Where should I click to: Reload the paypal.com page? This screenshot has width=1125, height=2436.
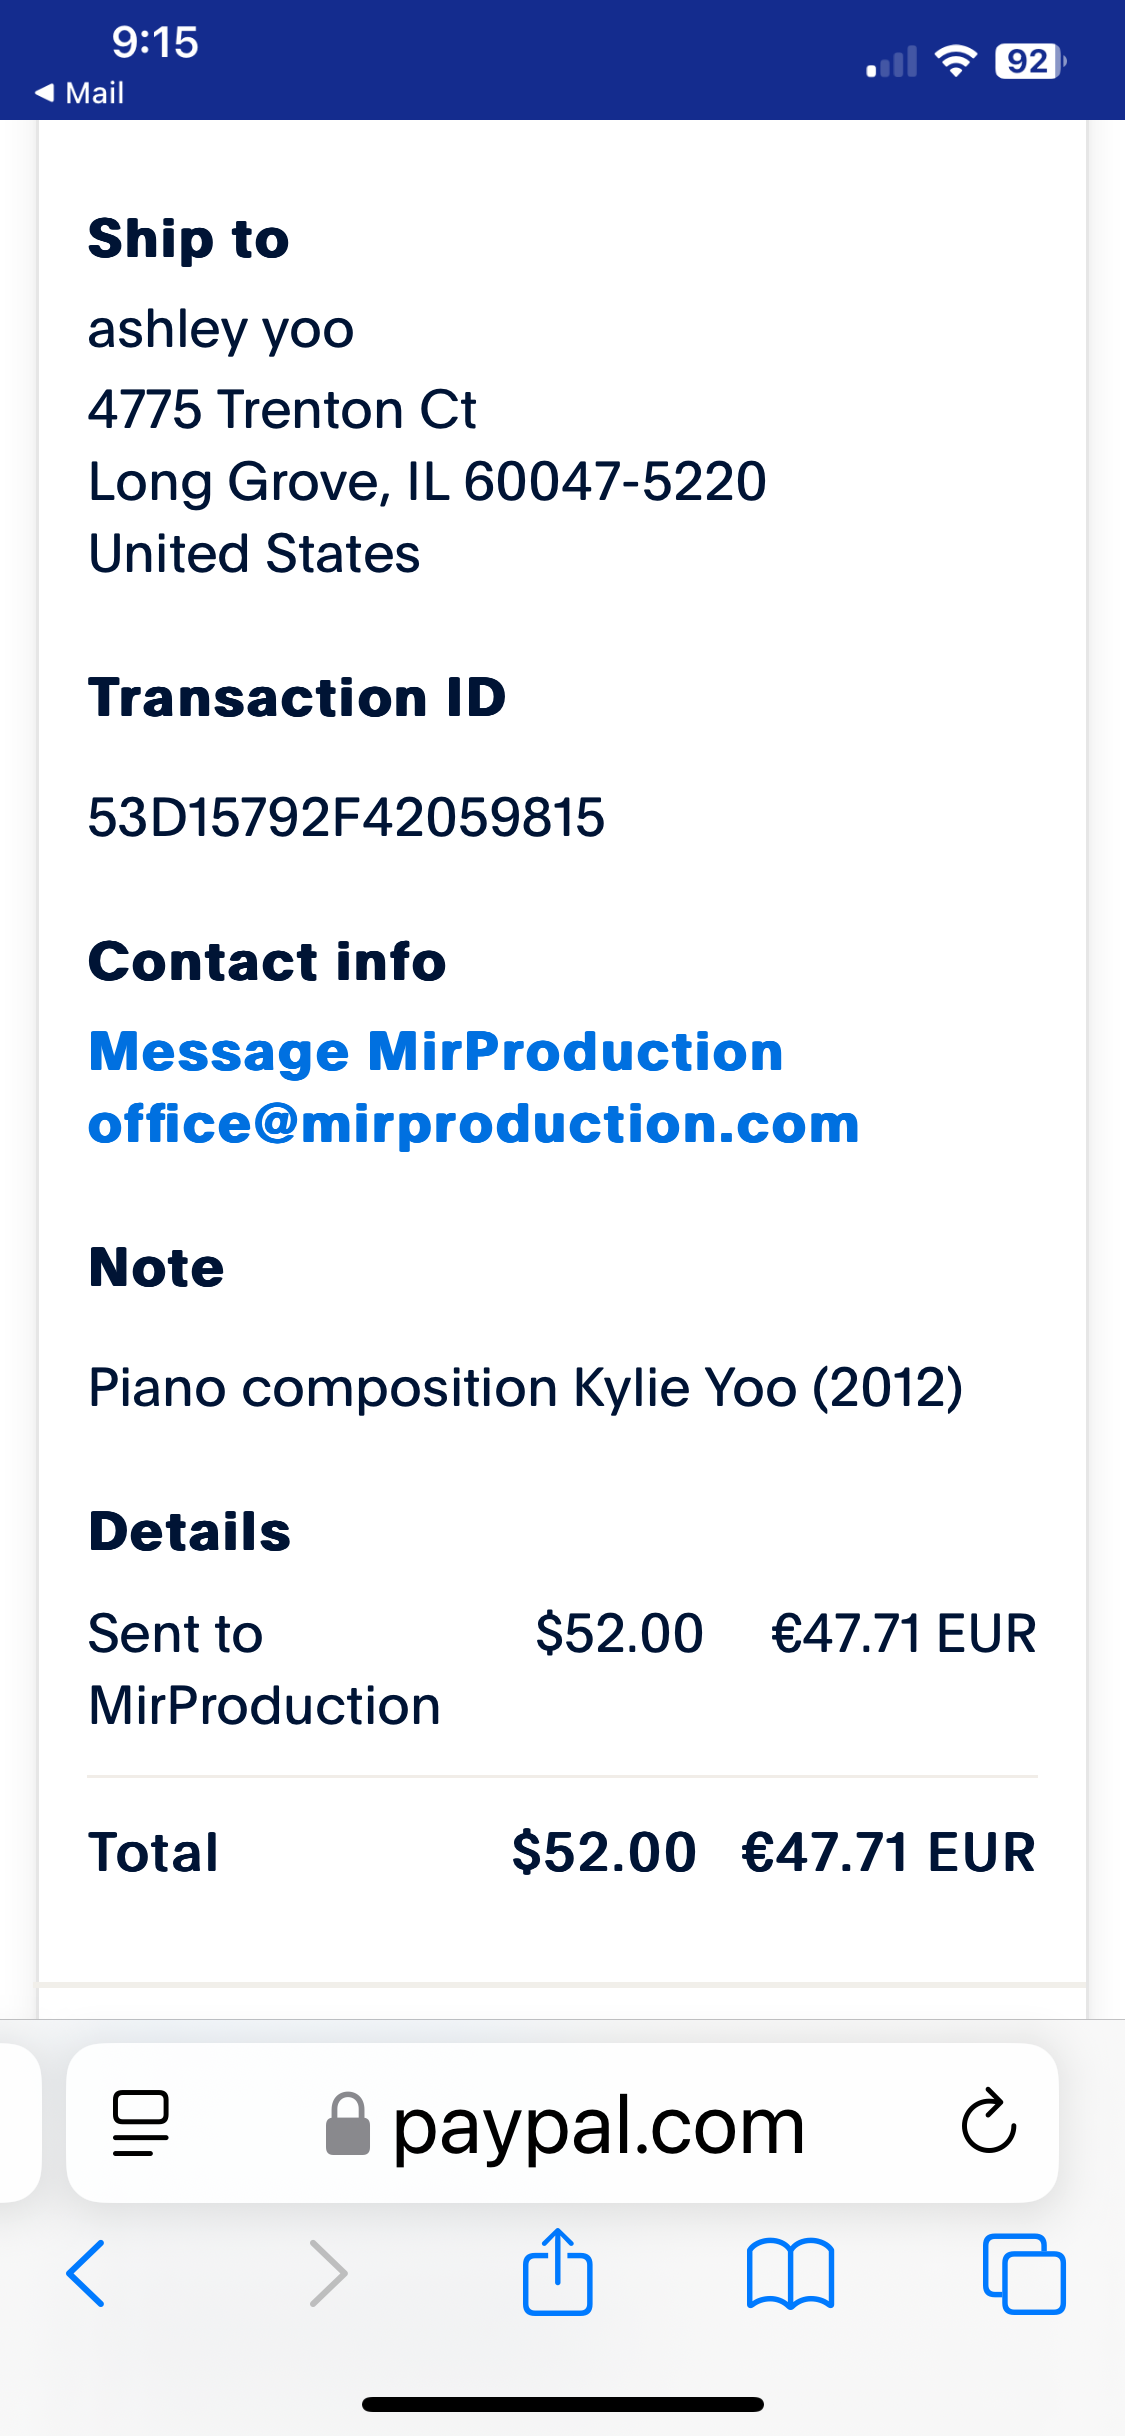coord(988,2122)
